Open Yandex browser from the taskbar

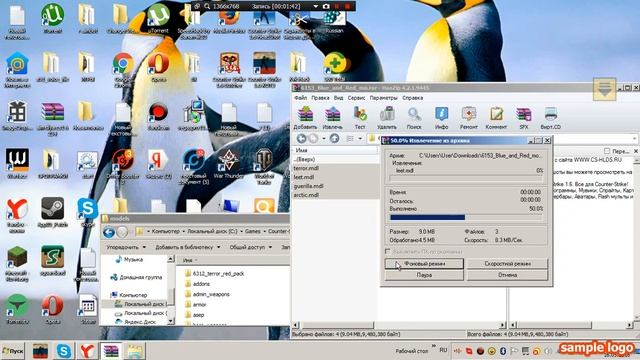[87, 351]
